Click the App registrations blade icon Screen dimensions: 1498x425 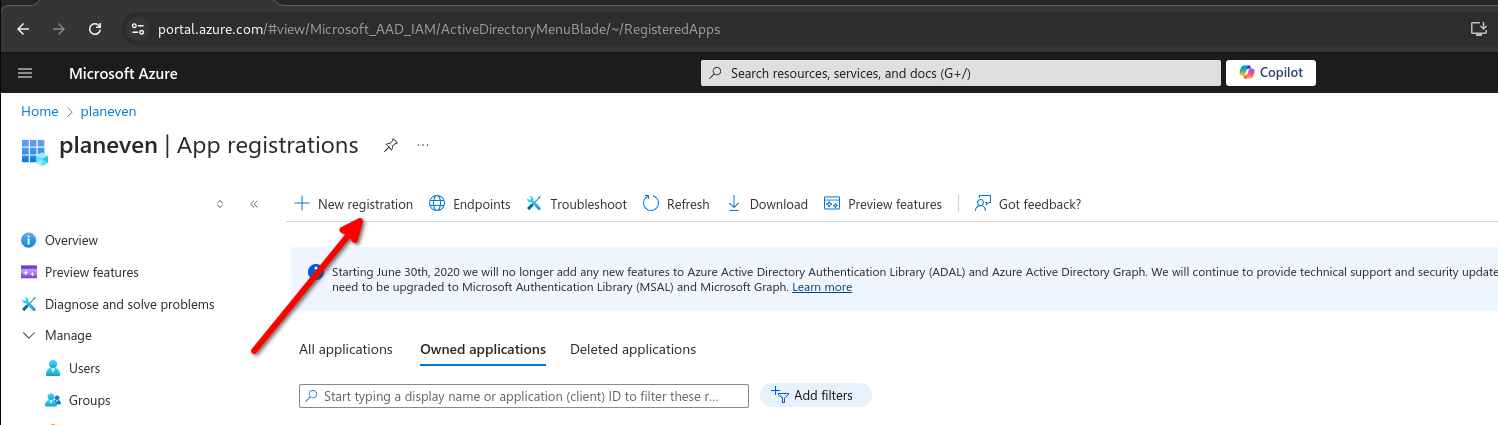34,150
